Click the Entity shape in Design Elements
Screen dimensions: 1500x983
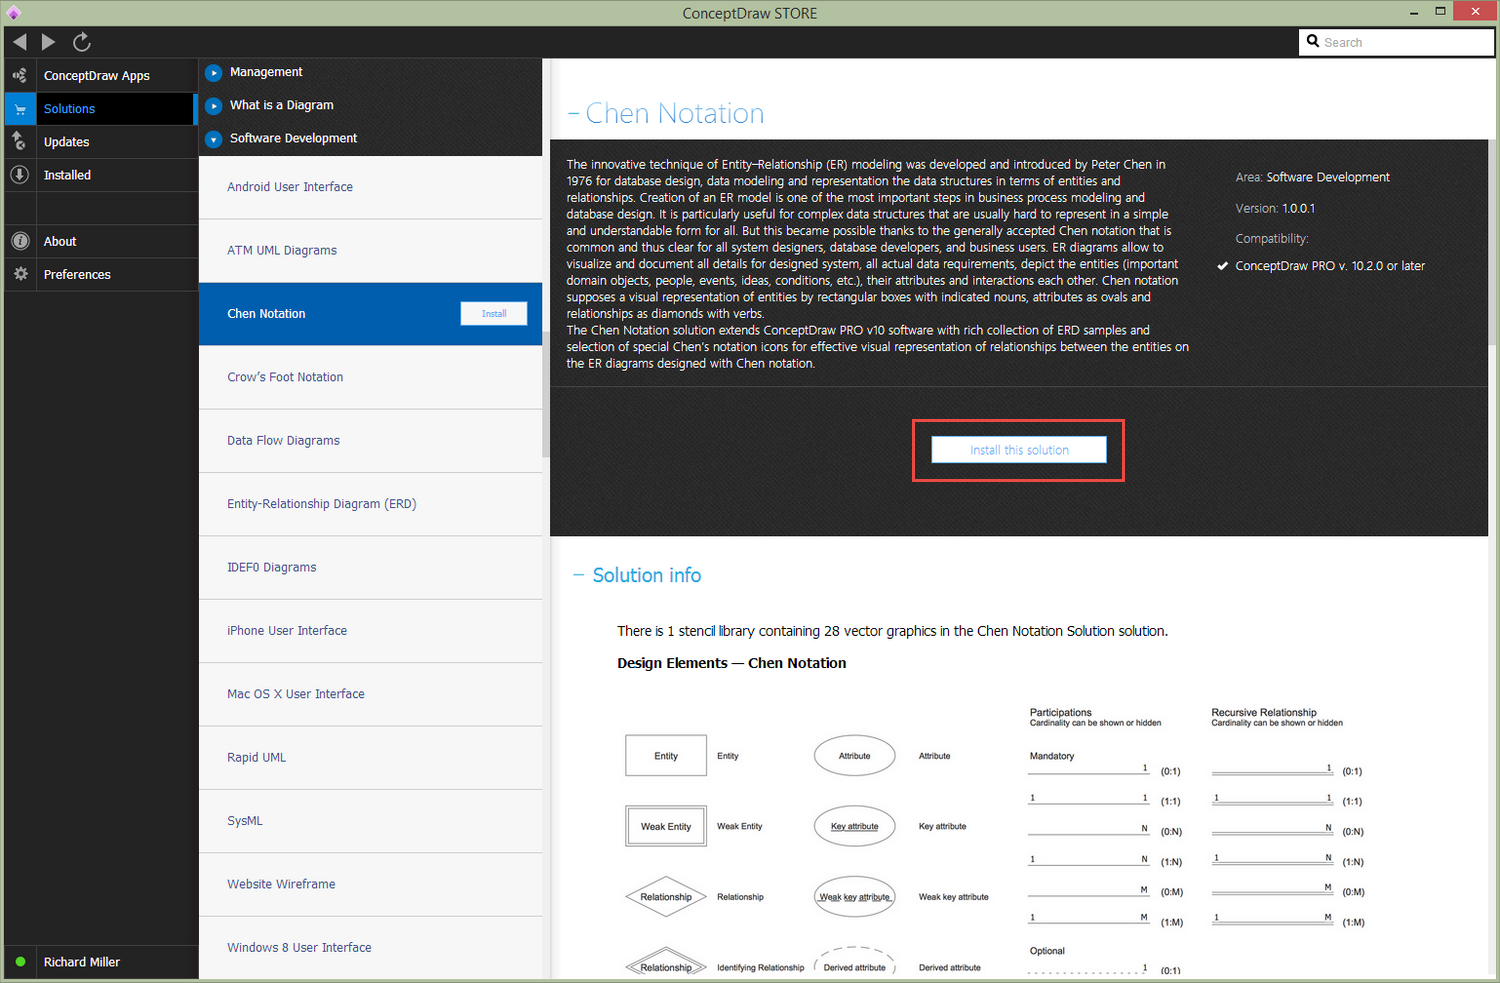click(666, 756)
